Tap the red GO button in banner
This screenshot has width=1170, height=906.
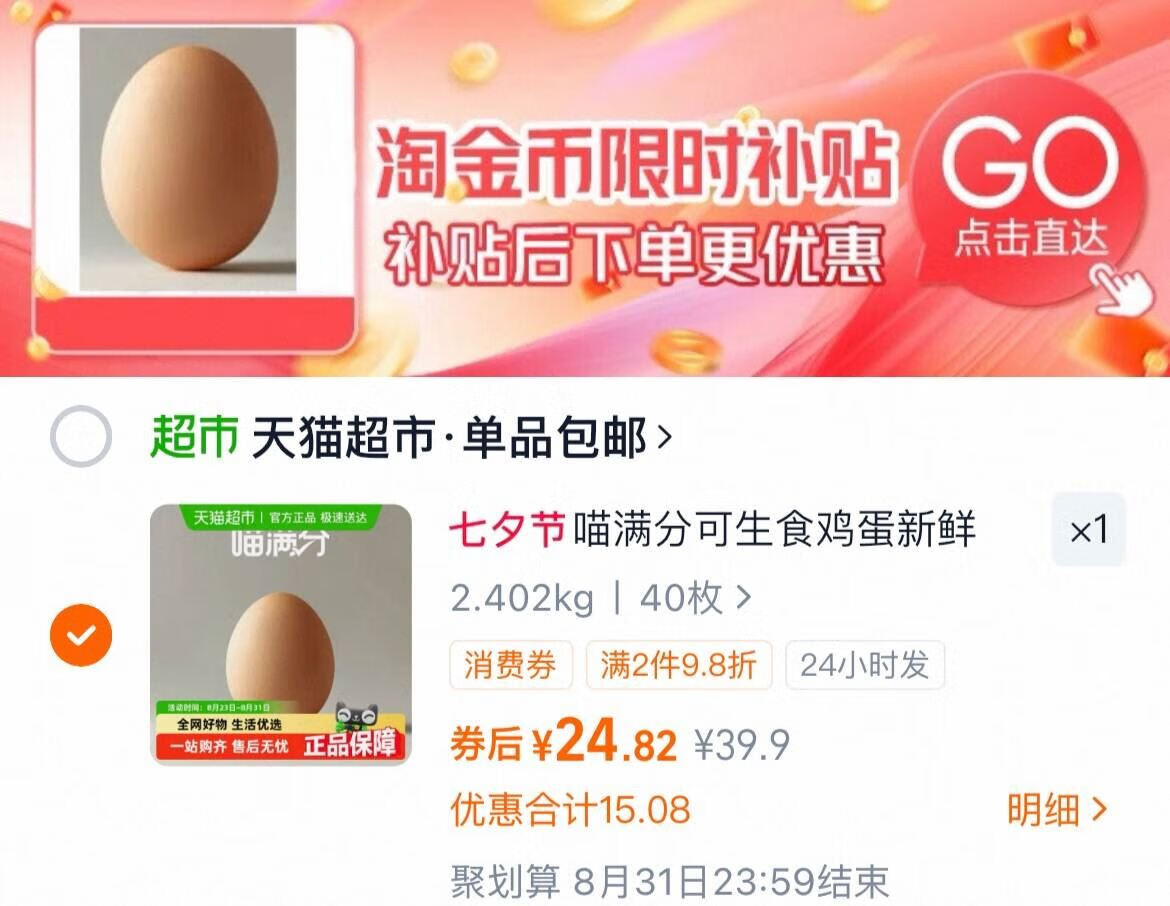pos(1030,187)
